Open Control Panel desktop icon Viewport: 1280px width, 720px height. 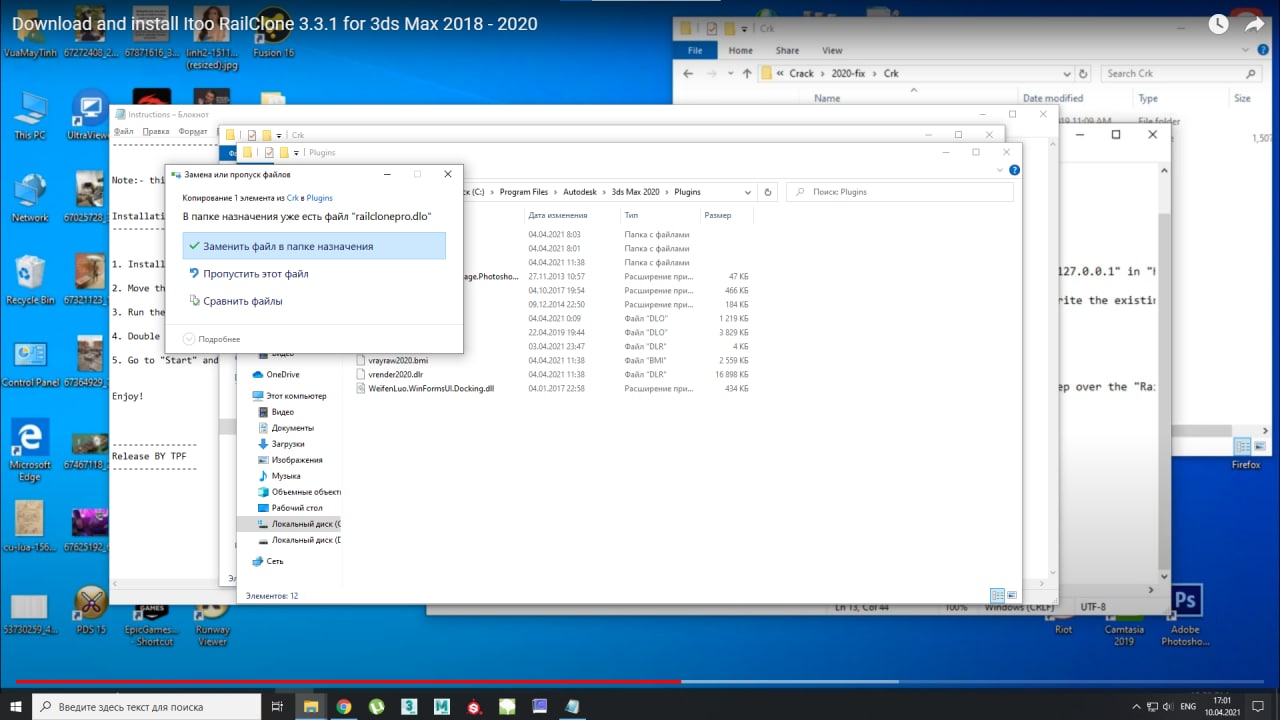click(x=30, y=364)
